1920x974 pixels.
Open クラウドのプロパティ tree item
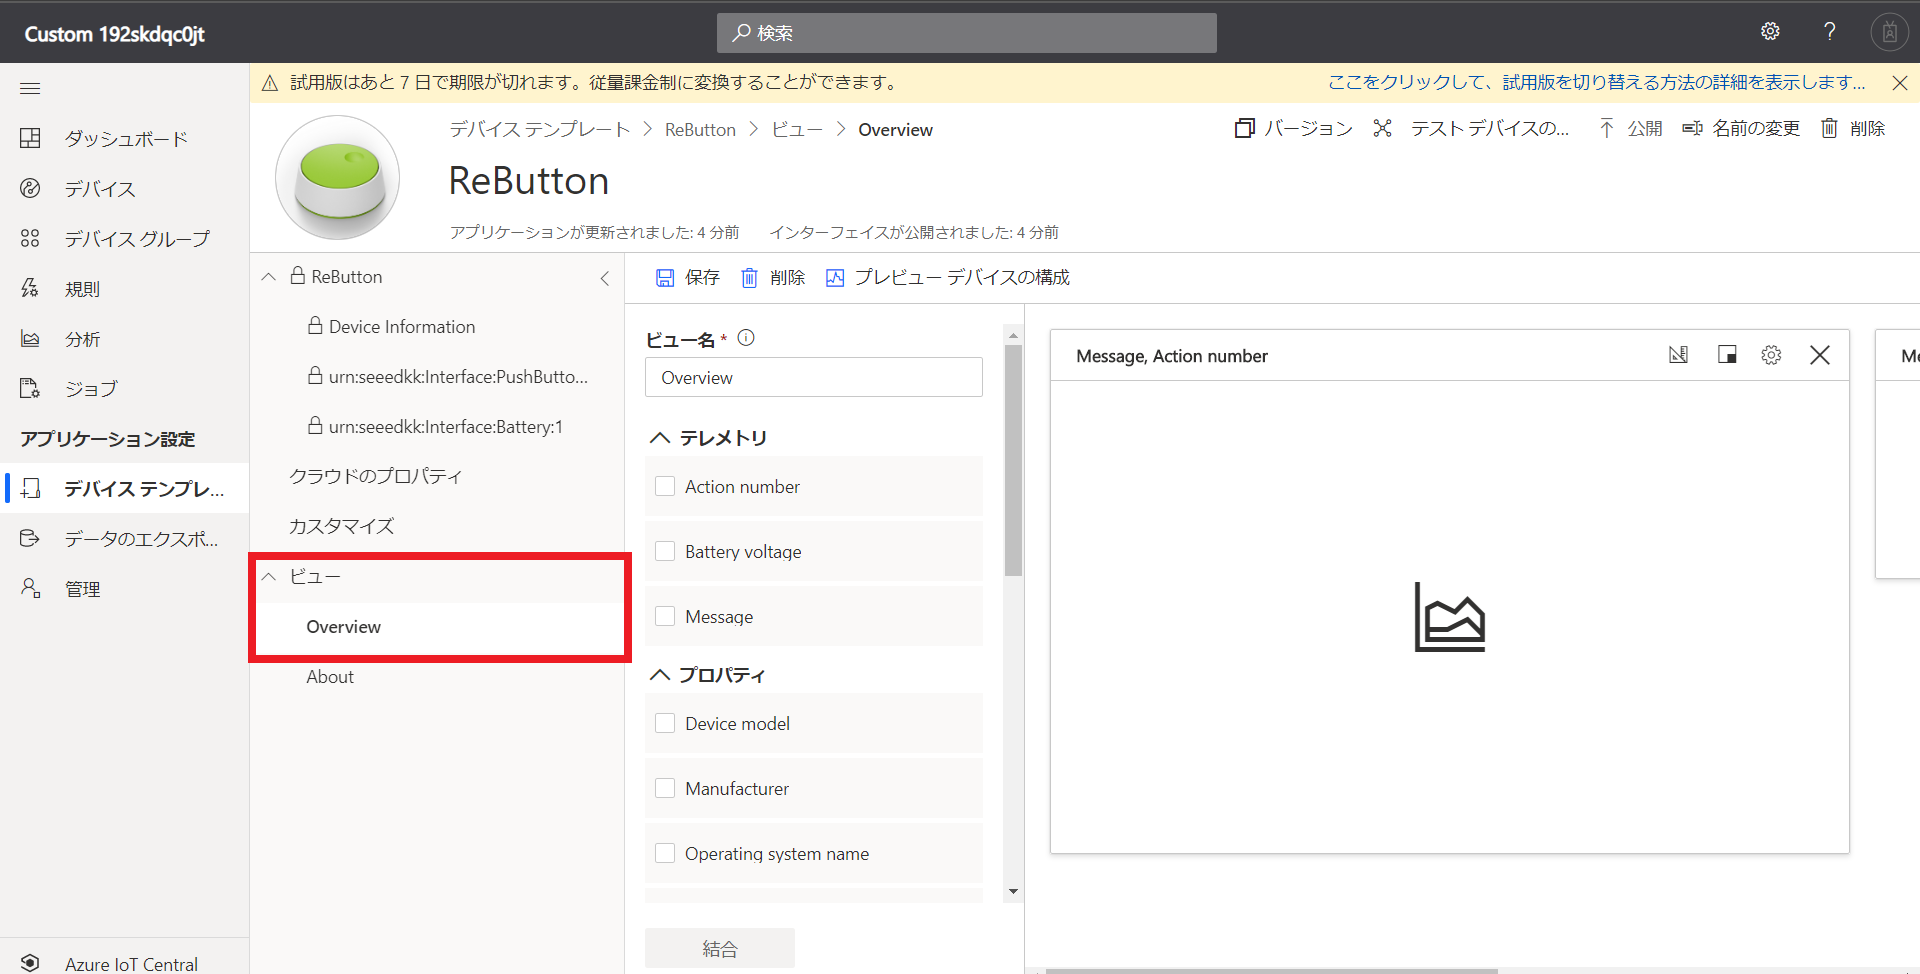coord(375,477)
